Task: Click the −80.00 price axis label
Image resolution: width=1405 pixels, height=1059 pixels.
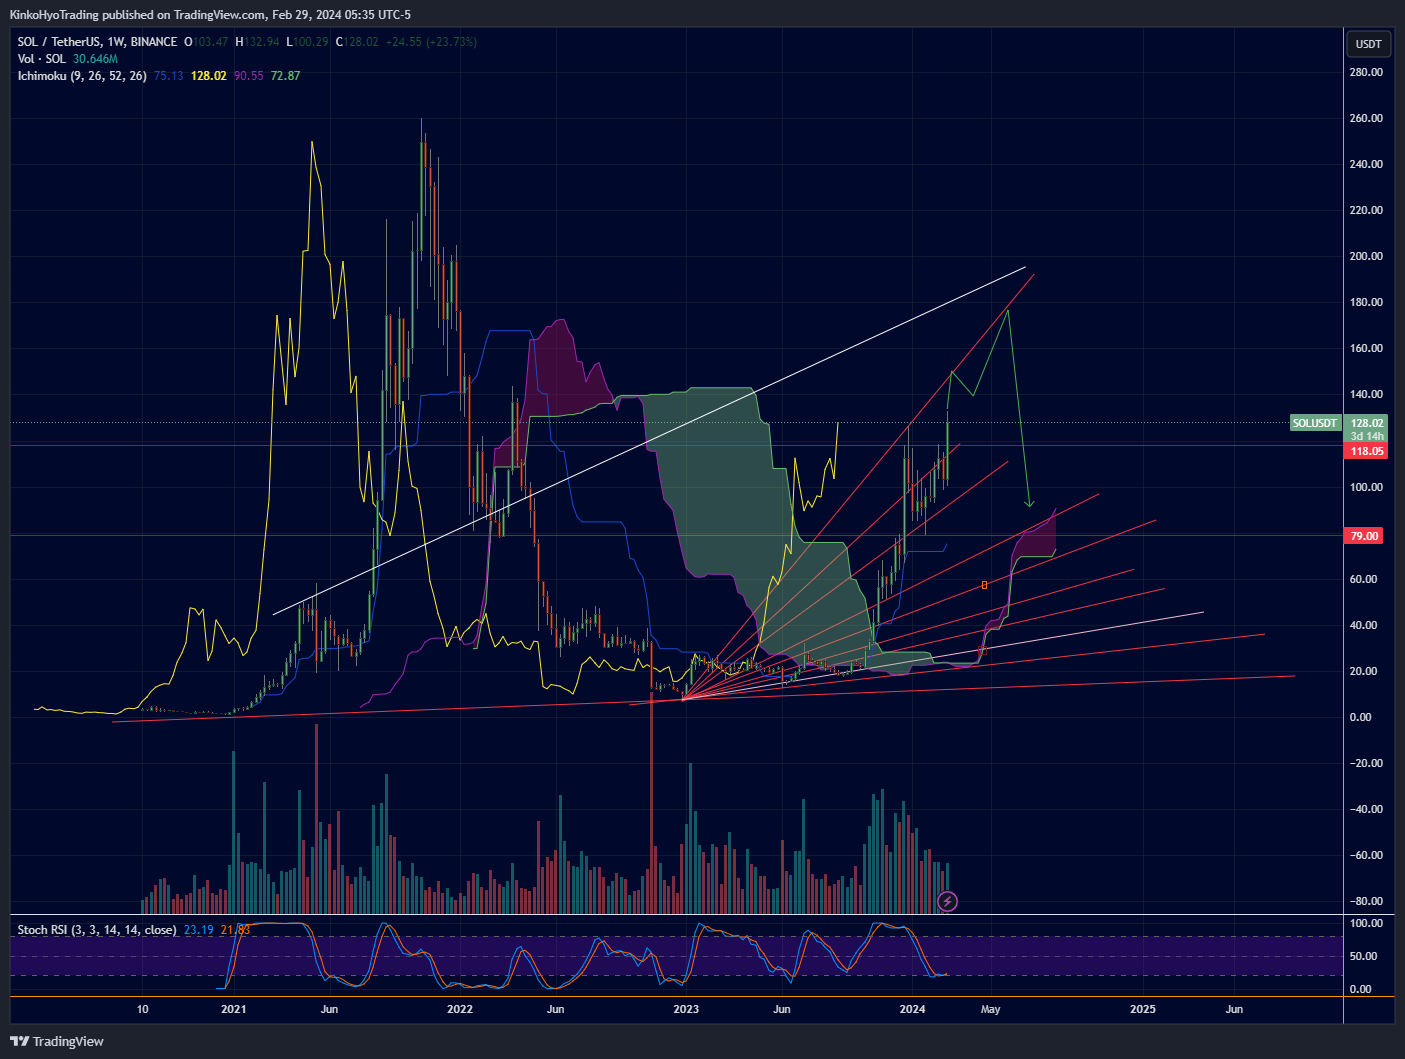Action: [1366, 901]
